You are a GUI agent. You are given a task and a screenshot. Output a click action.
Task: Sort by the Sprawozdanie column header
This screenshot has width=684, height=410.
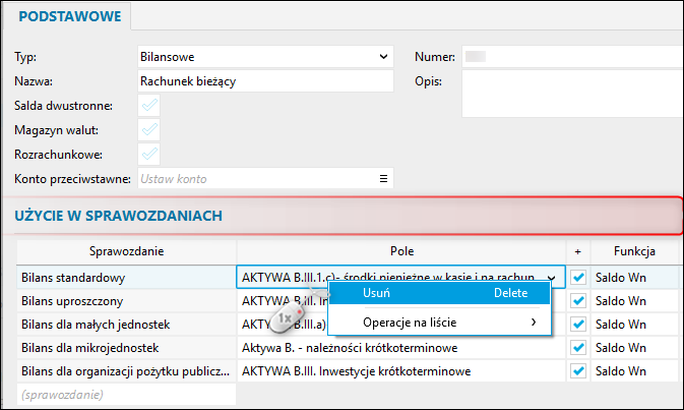click(127, 251)
